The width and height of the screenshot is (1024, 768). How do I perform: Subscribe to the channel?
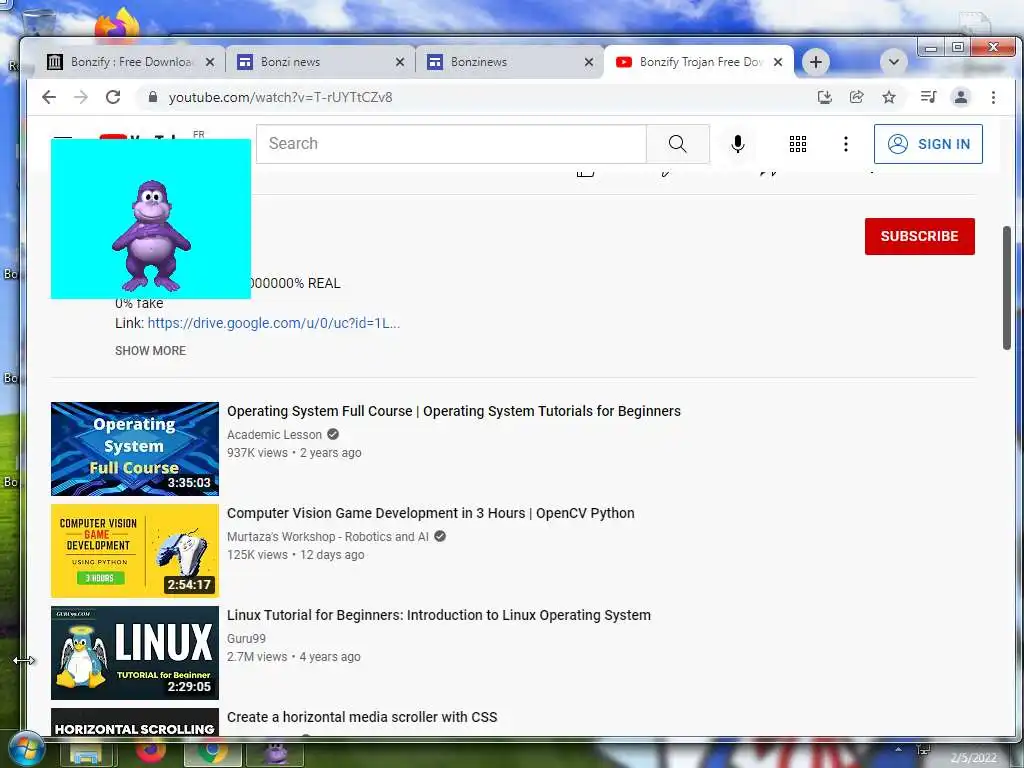coord(920,236)
